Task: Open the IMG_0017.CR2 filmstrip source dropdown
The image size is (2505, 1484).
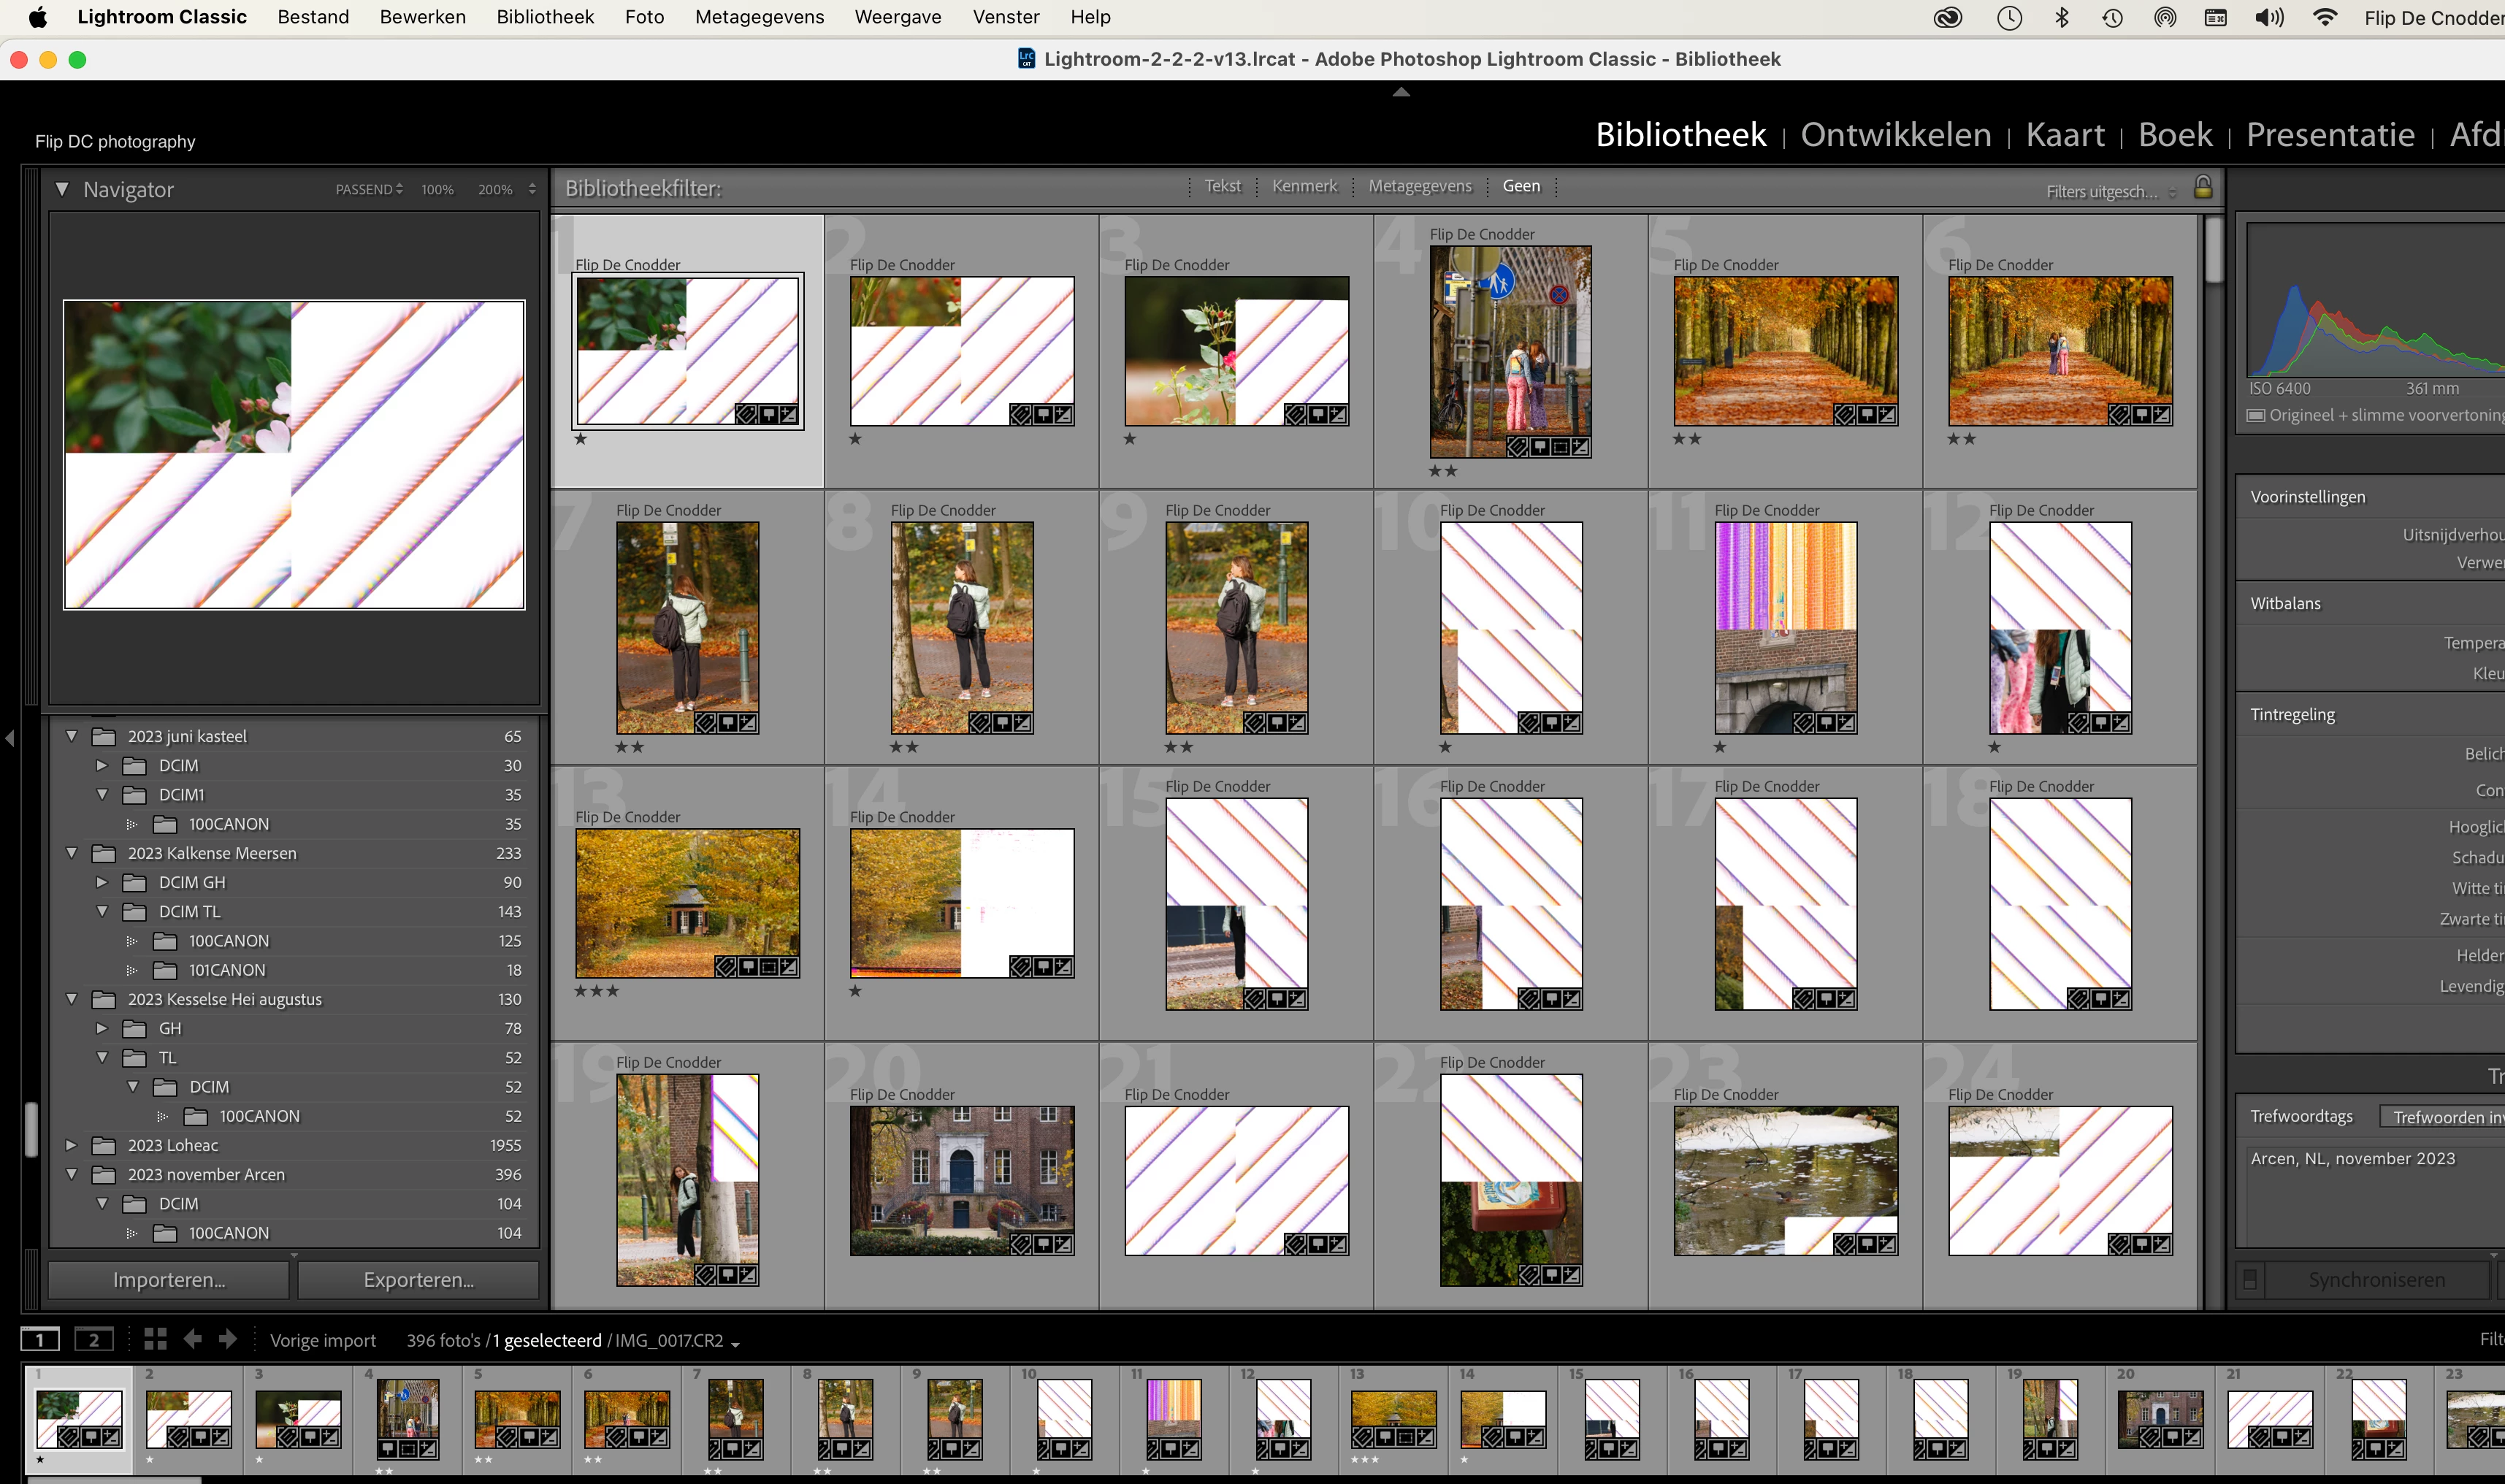Action: point(736,1342)
